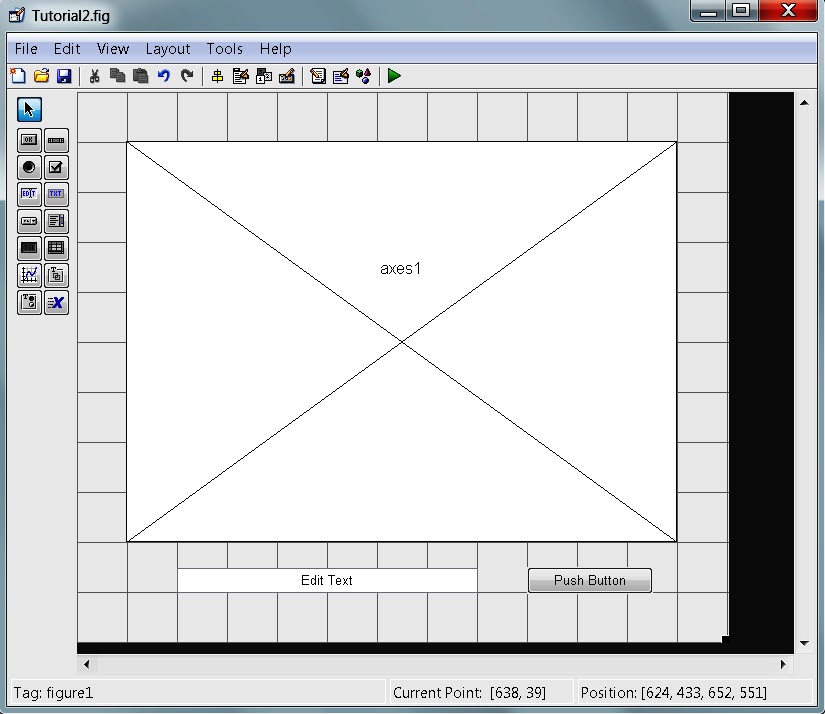
Task: Pick the Edit Text palette tool
Action: click(28, 193)
